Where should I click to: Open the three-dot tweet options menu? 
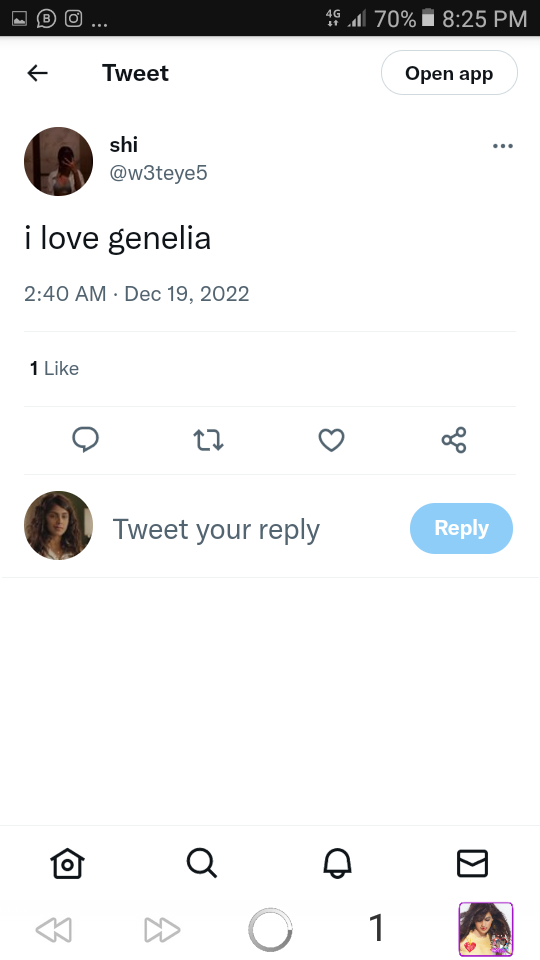503,146
